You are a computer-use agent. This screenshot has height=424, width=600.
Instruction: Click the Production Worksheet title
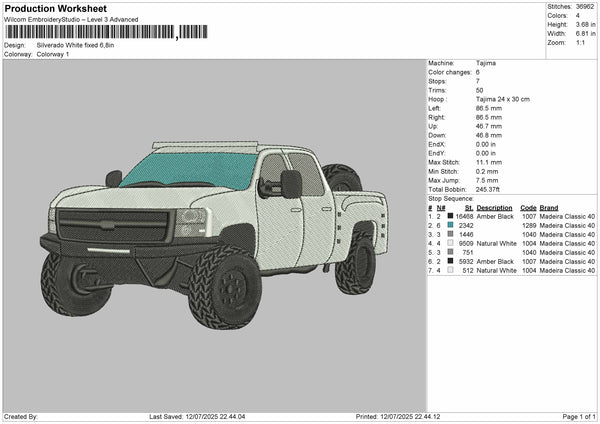(x=55, y=8)
